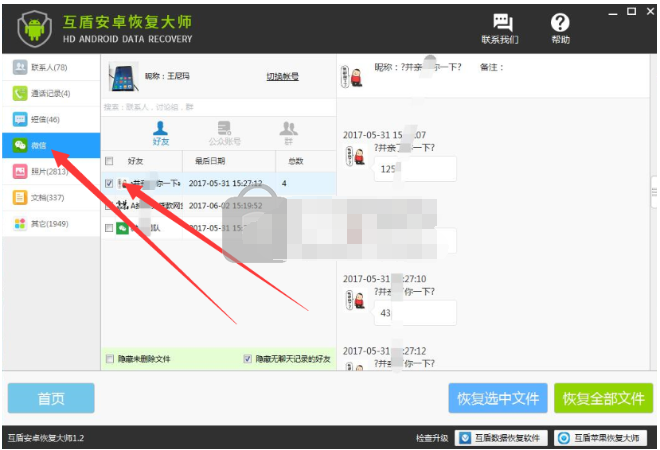Open the 其它 (Other) category
The image size is (660, 450).
click(50, 223)
